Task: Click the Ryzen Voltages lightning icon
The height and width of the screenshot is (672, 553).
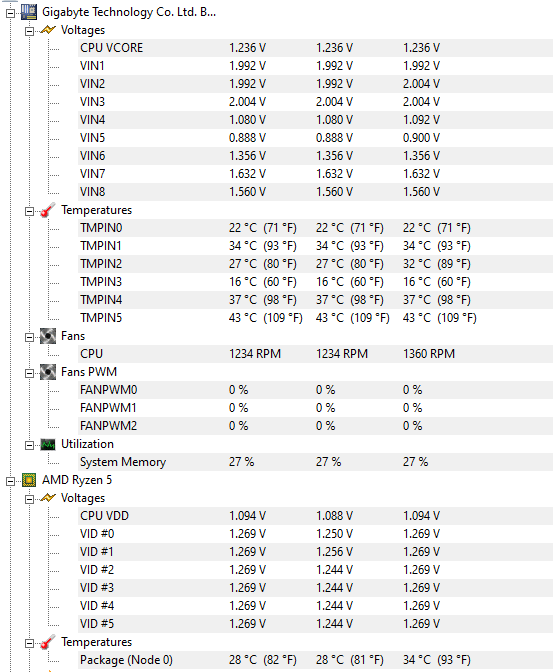Action: [x=48, y=498]
